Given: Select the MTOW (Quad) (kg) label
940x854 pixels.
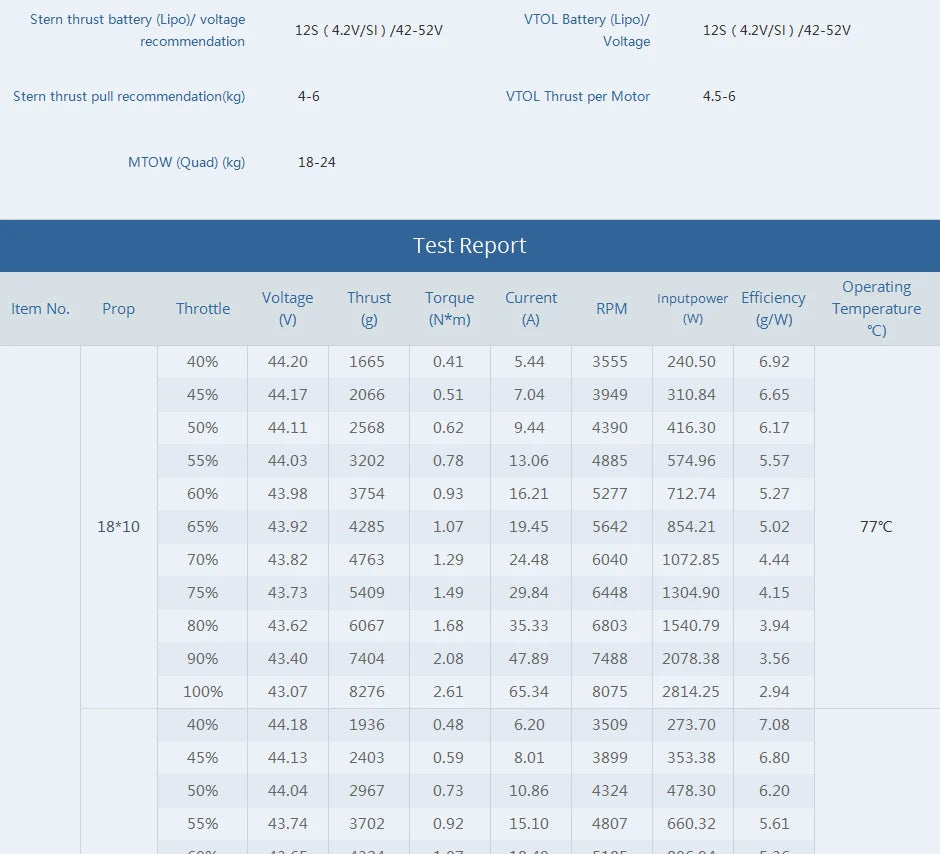Looking at the screenshot, I should point(187,162).
